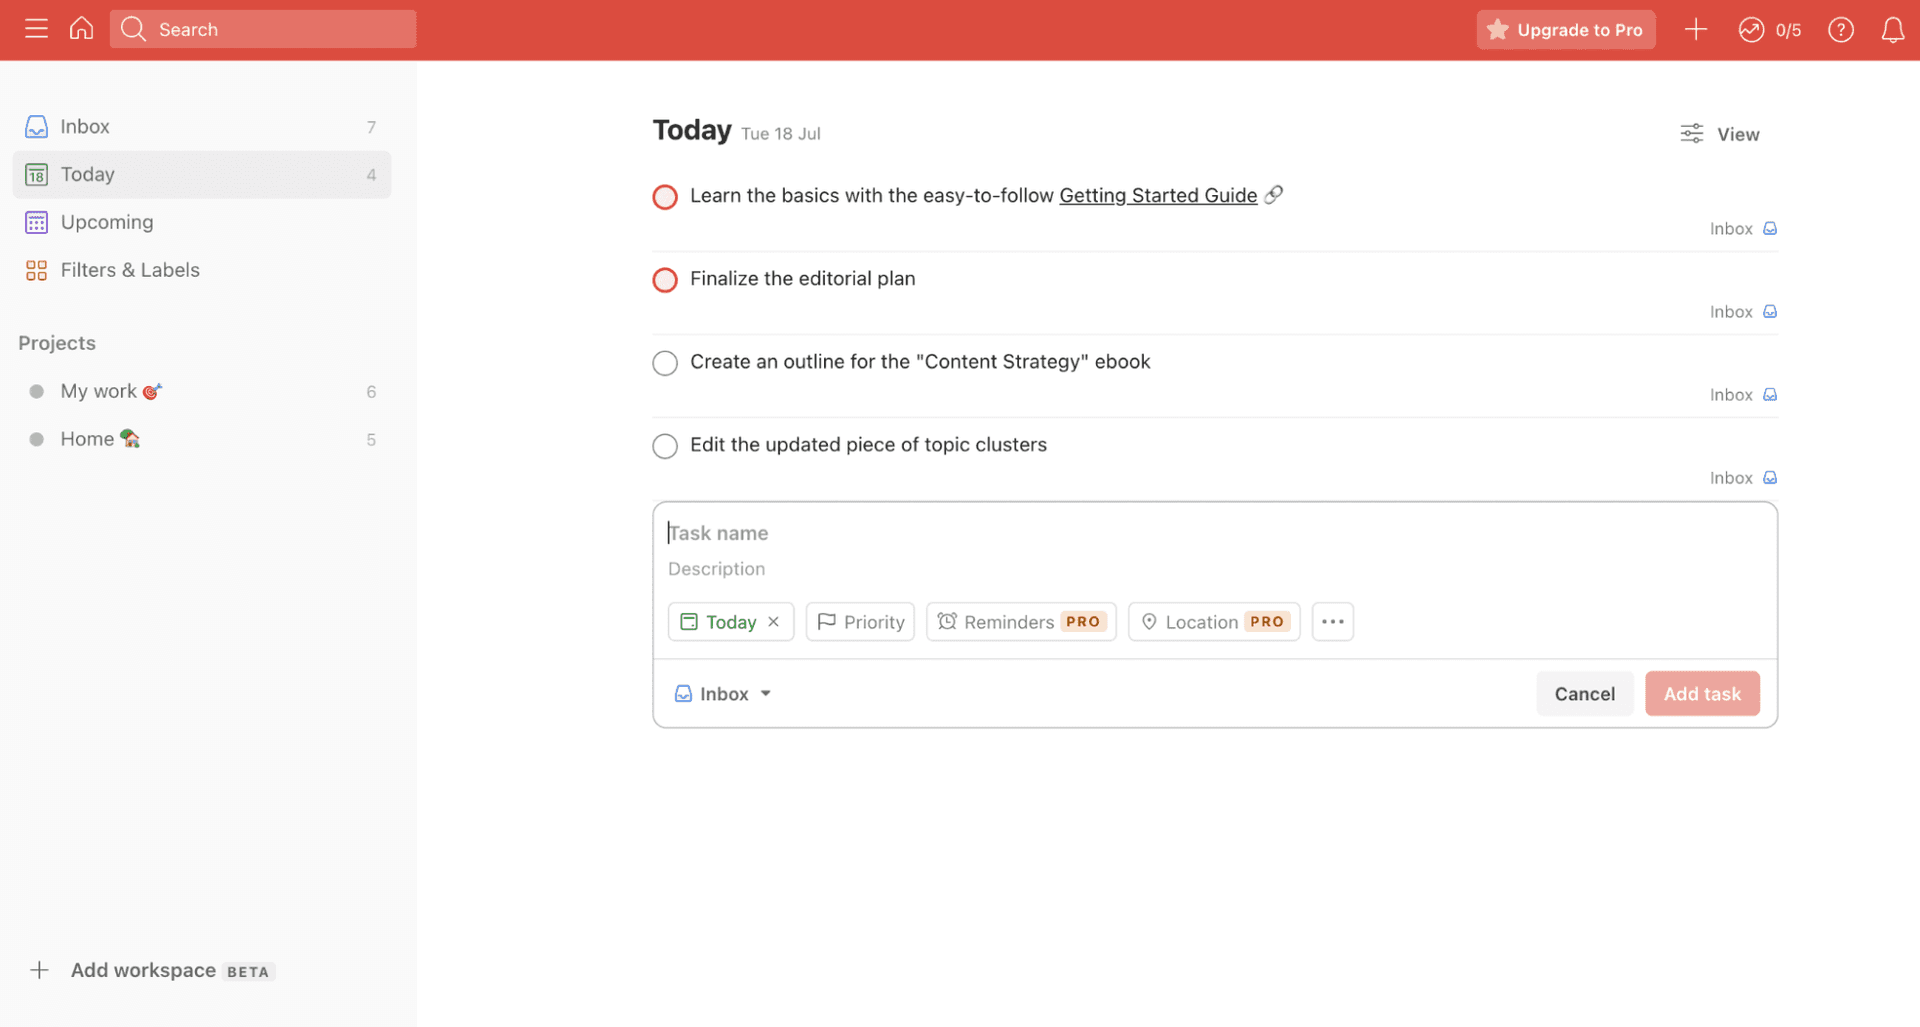Cancel the new task form
The width and height of the screenshot is (1920, 1027).
(x=1584, y=694)
